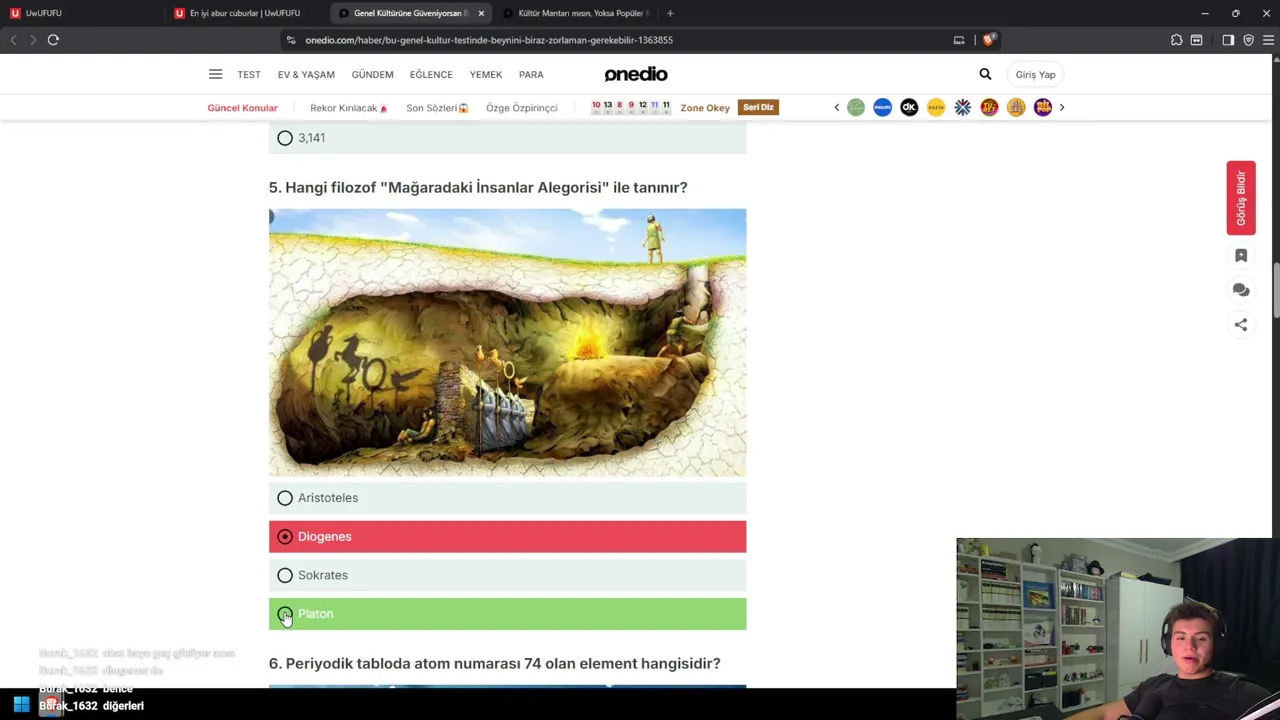Open the Özge Özpirinçci link
1280x720 pixels.
click(x=522, y=108)
